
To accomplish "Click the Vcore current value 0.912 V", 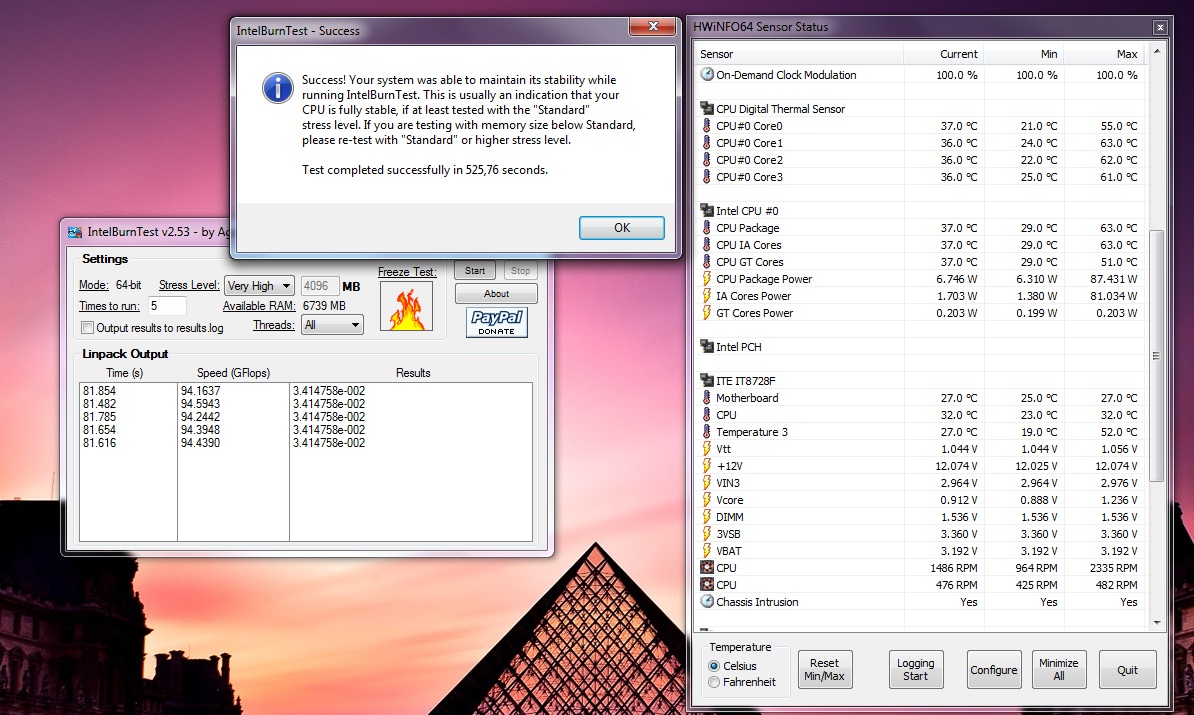I will click(959, 500).
